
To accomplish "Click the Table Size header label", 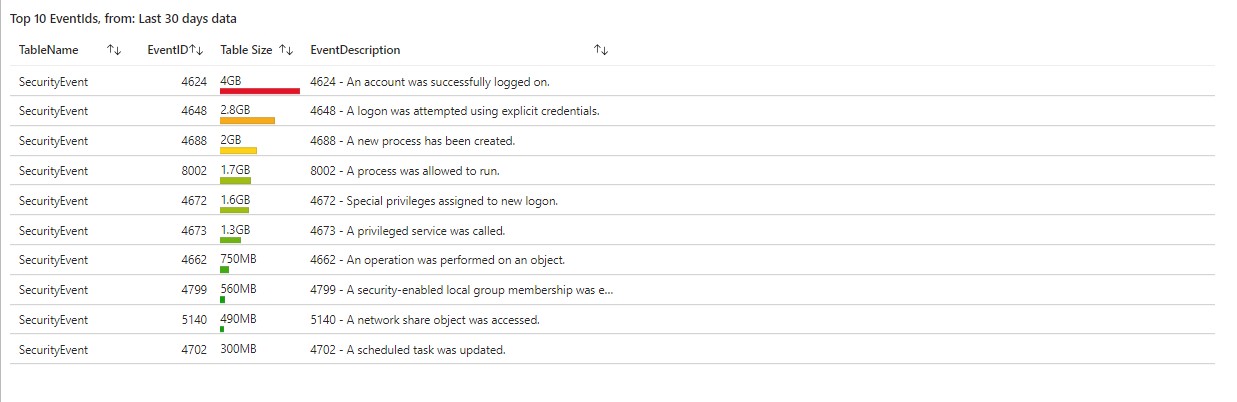I will (246, 50).
